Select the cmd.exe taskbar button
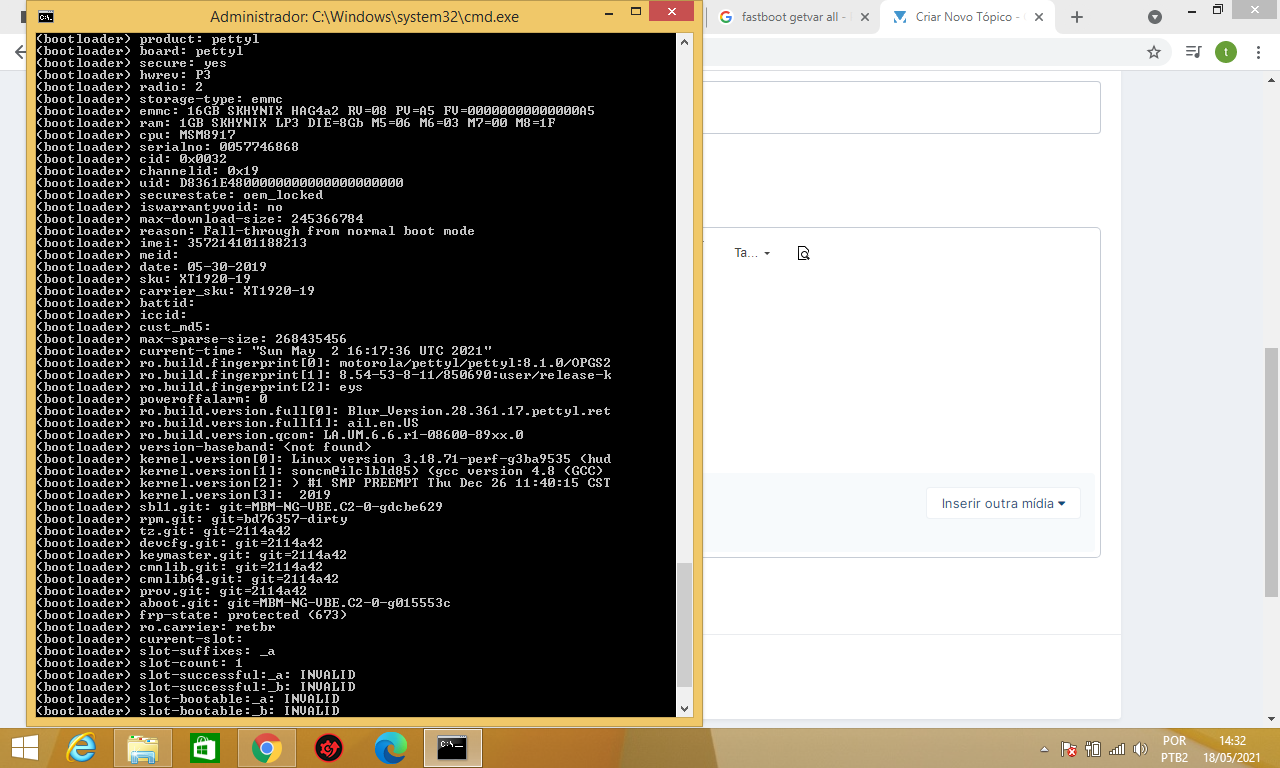 pyautogui.click(x=452, y=747)
